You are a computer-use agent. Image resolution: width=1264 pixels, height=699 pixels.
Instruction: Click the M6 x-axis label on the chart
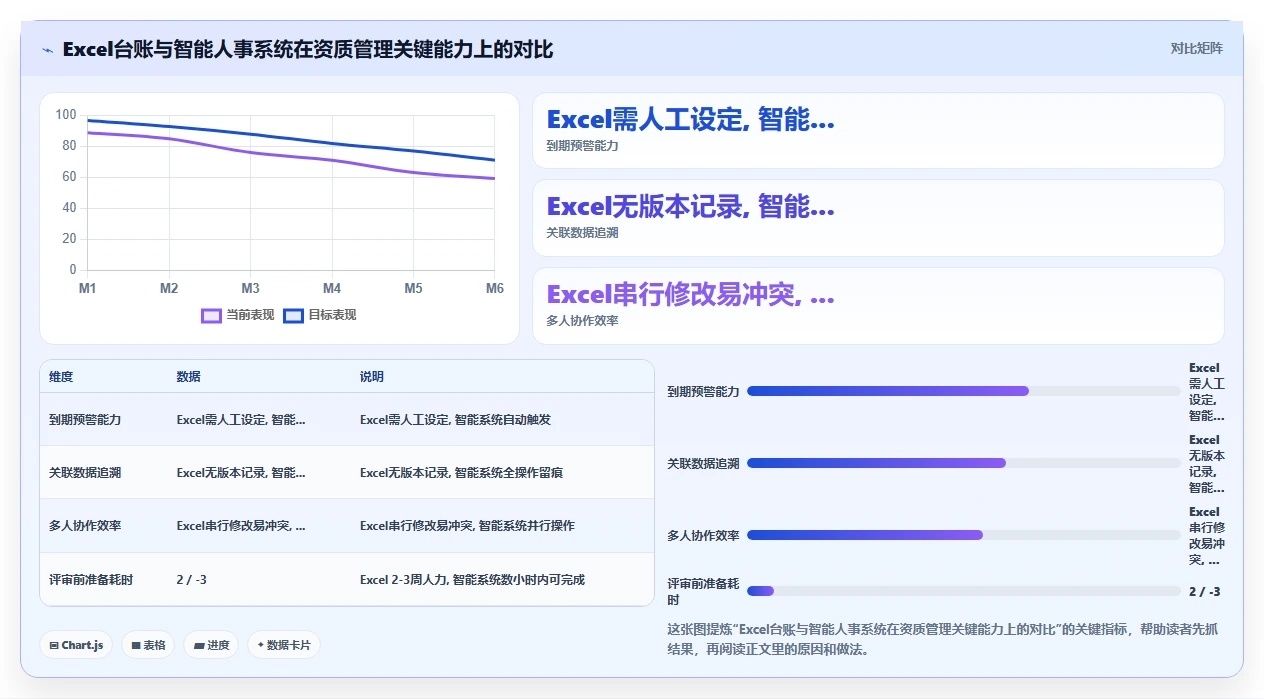coord(494,288)
